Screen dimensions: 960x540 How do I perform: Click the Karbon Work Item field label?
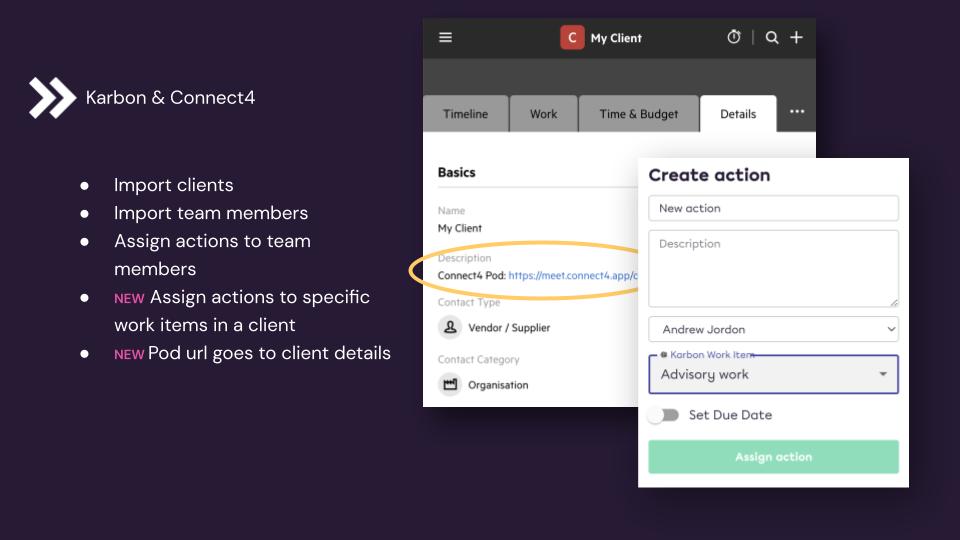pyautogui.click(x=712, y=354)
